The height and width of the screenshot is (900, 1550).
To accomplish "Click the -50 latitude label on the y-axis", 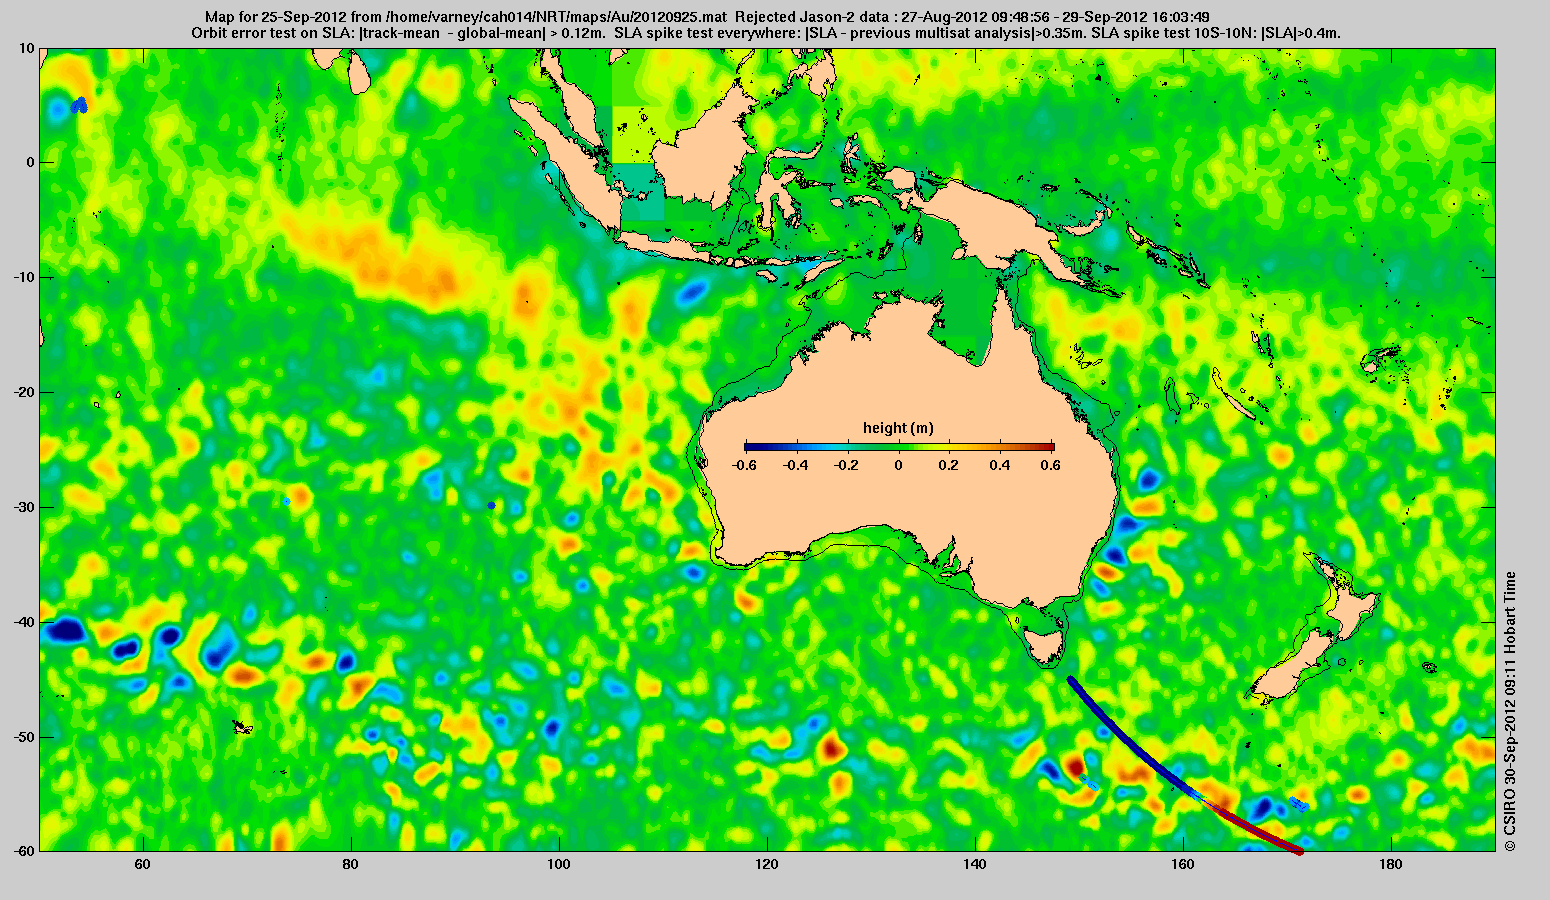I will click(24, 737).
